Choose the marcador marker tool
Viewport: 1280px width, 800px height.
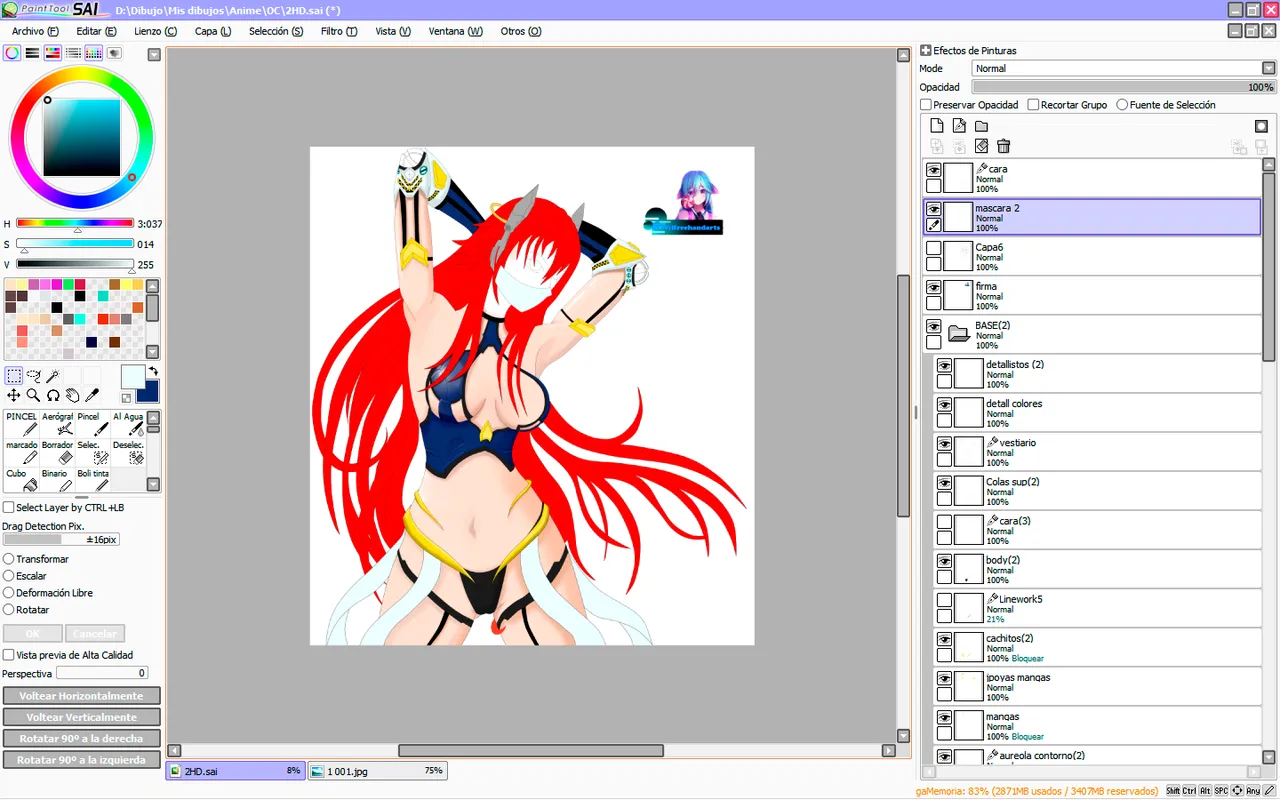click(22, 452)
